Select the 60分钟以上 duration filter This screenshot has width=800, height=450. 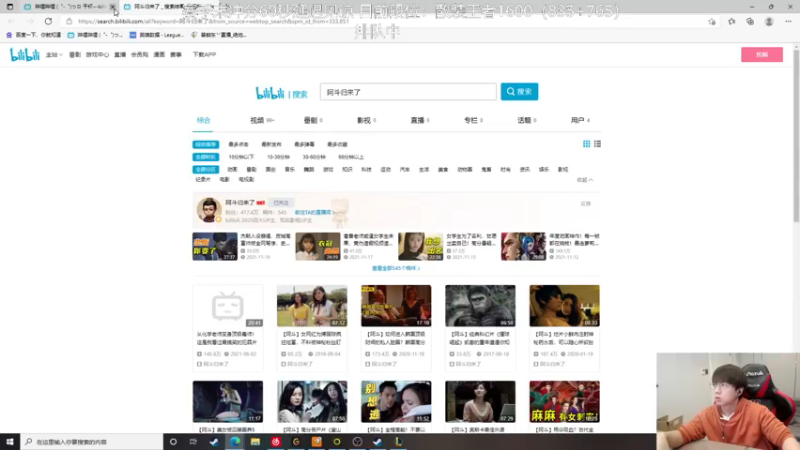point(351,157)
